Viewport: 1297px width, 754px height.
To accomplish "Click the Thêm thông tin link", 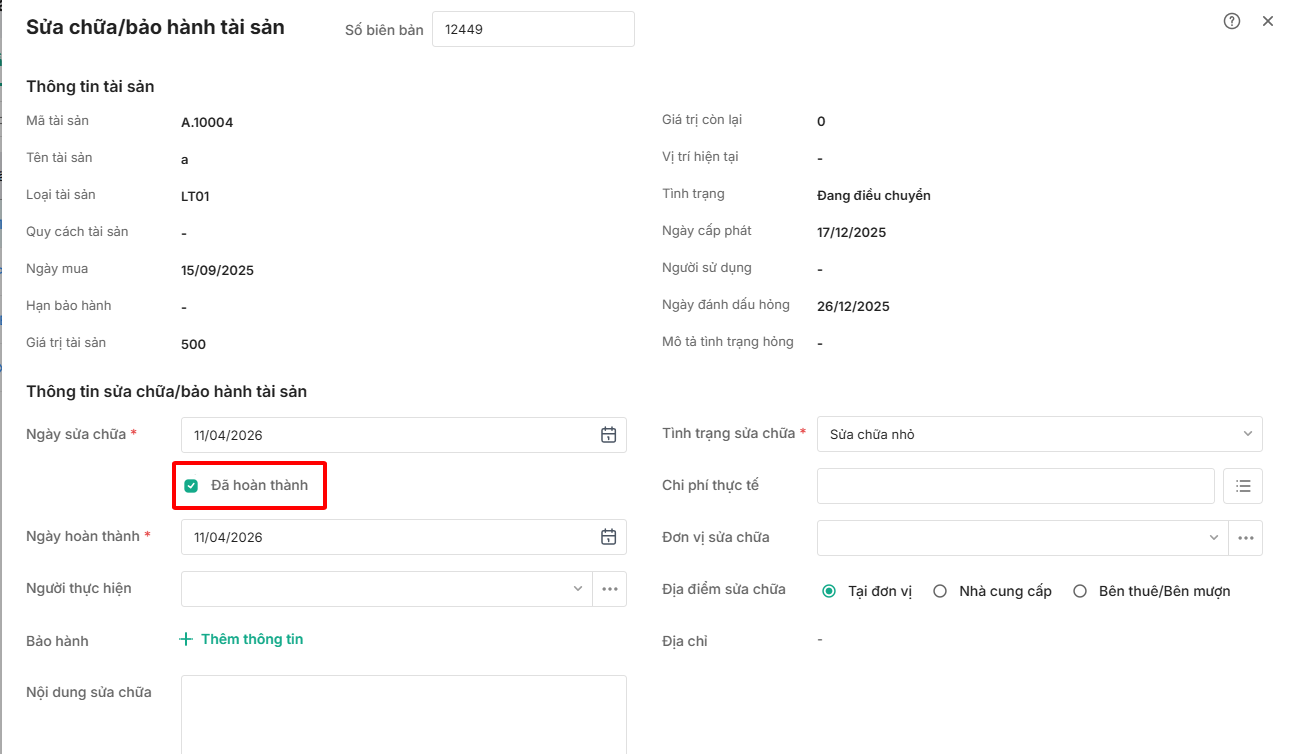I will 251,639.
